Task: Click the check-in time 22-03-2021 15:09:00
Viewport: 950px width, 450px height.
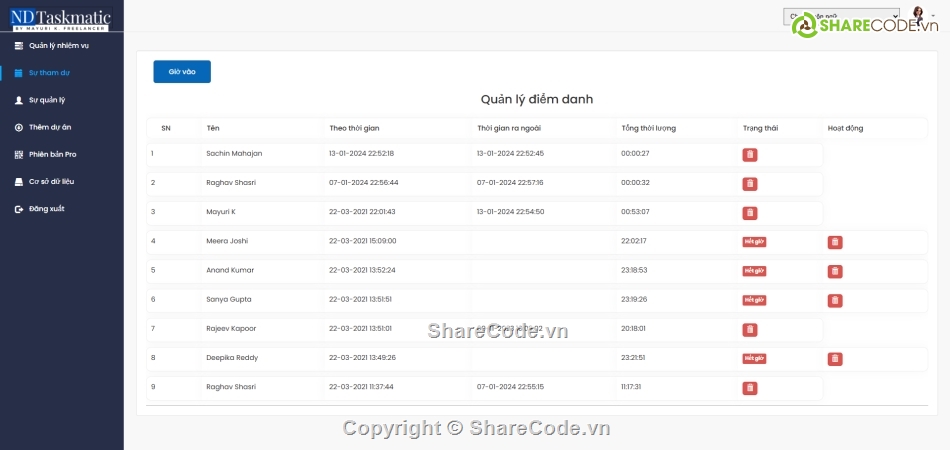Action: (362, 241)
